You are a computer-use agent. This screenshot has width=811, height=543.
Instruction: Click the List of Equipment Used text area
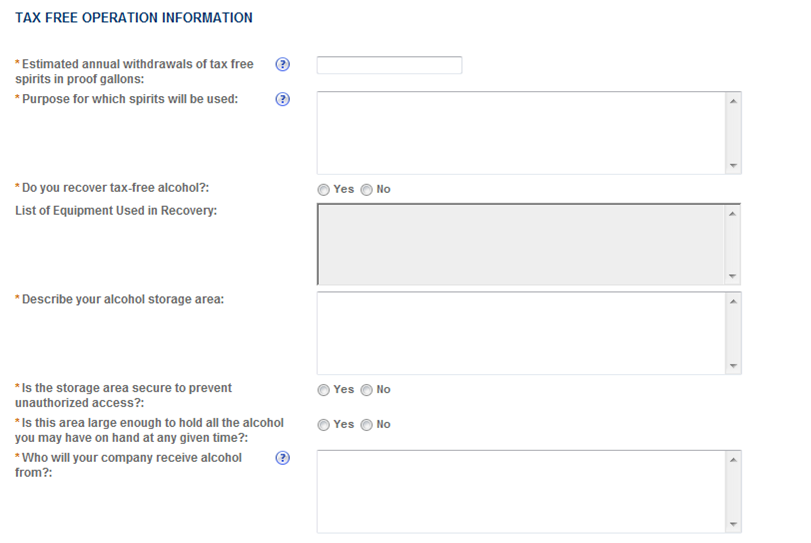click(520, 245)
